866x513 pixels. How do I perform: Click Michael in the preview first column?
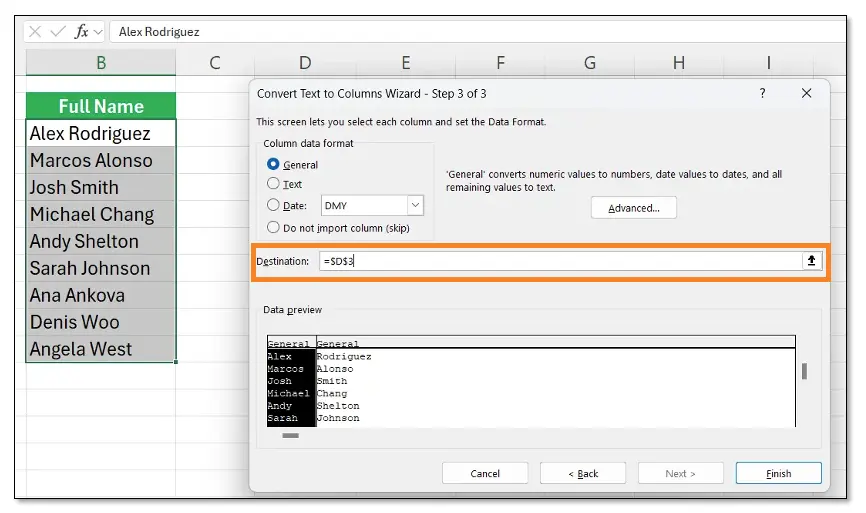tap(288, 394)
